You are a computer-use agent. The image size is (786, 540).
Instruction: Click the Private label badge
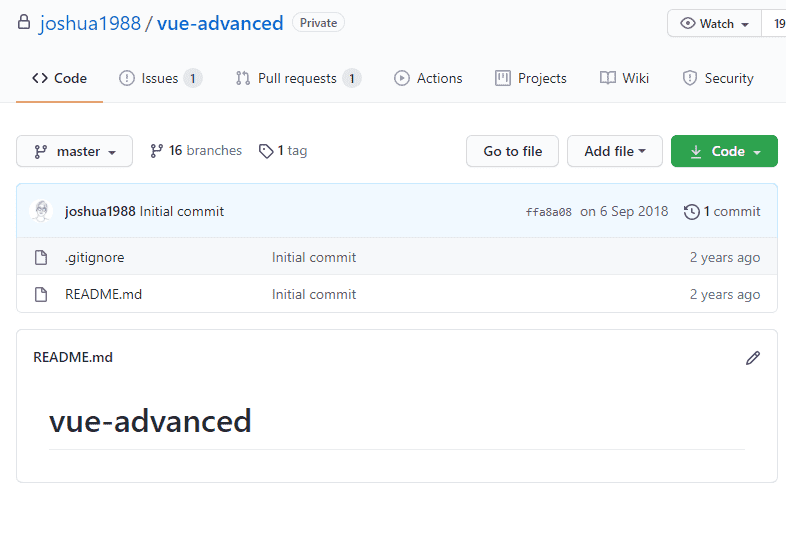pos(318,23)
